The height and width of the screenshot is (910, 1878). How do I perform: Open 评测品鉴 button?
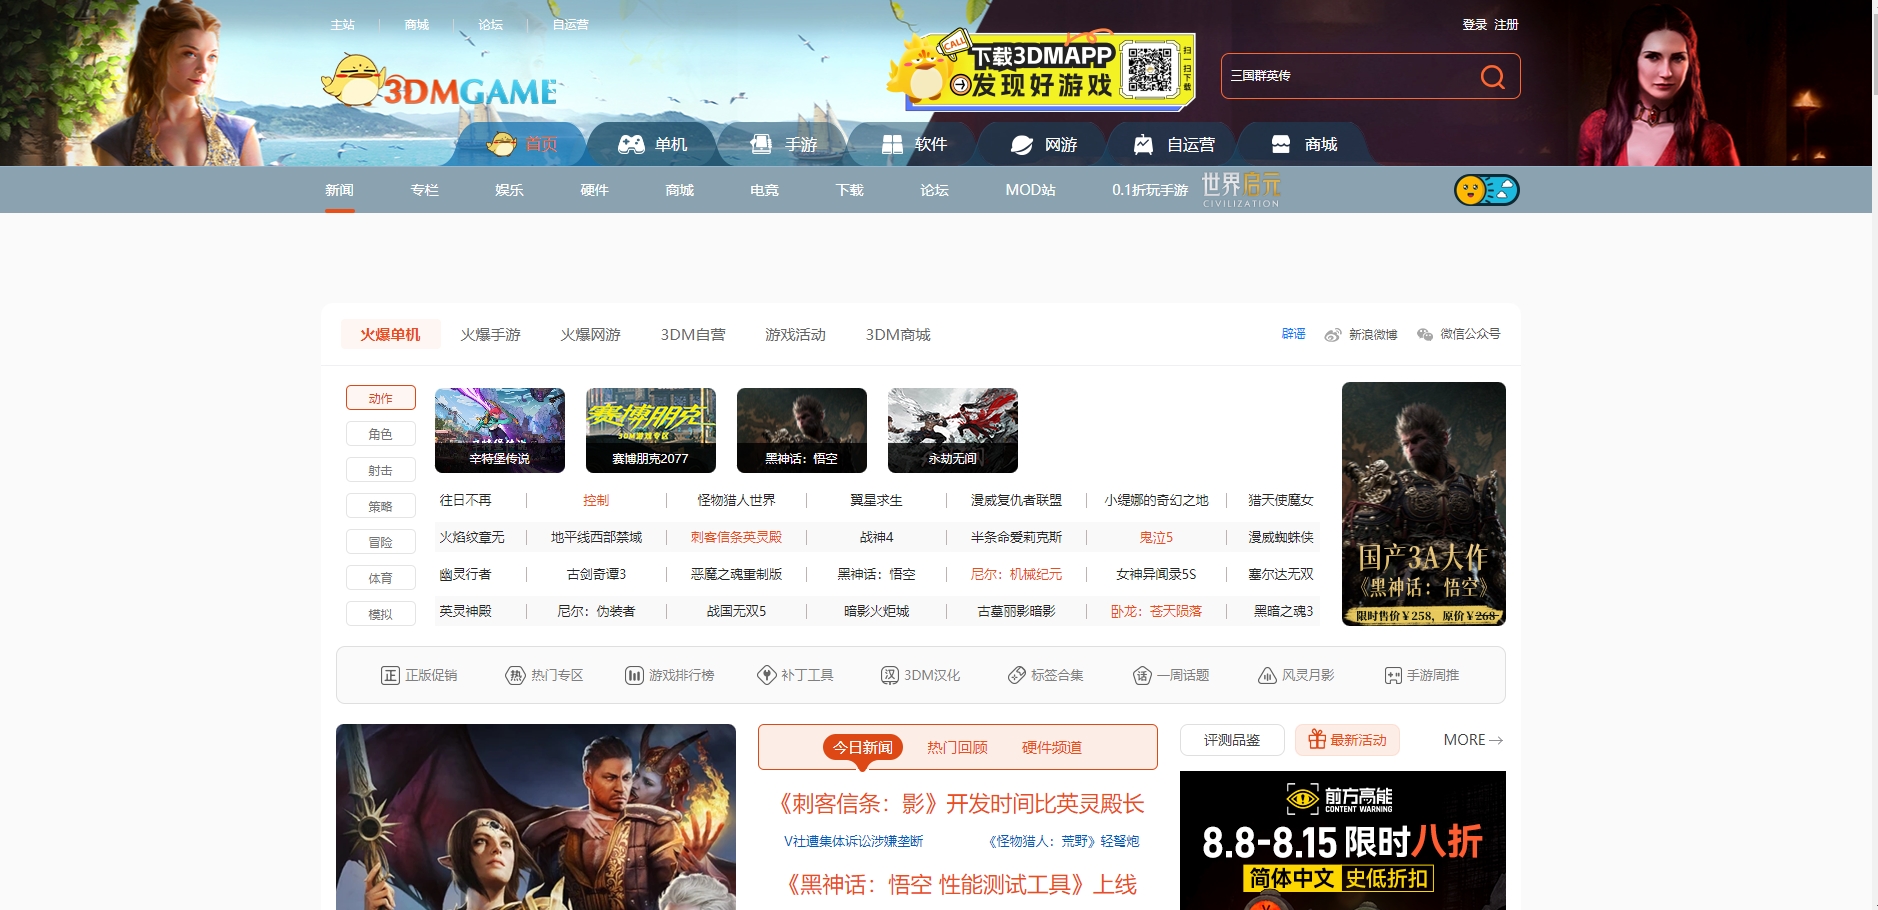click(x=1232, y=740)
